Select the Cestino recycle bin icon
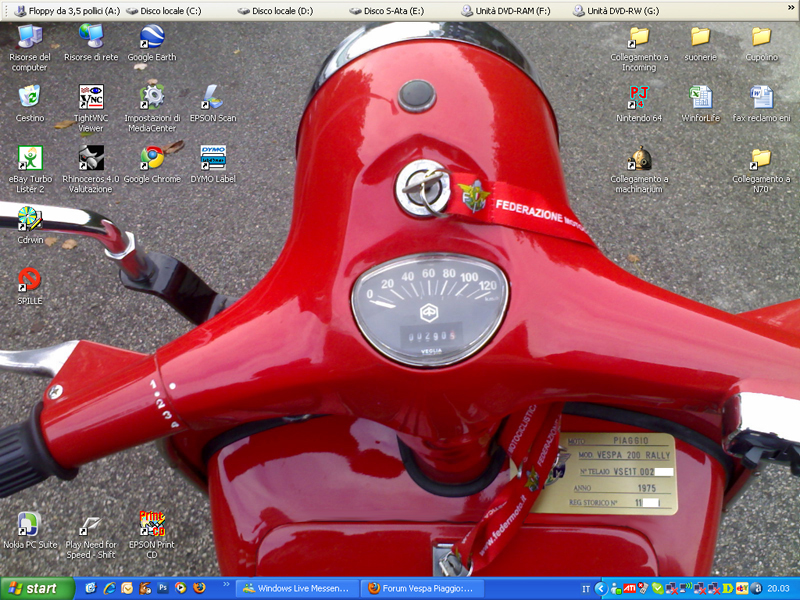The width and height of the screenshot is (800, 600). [30, 104]
